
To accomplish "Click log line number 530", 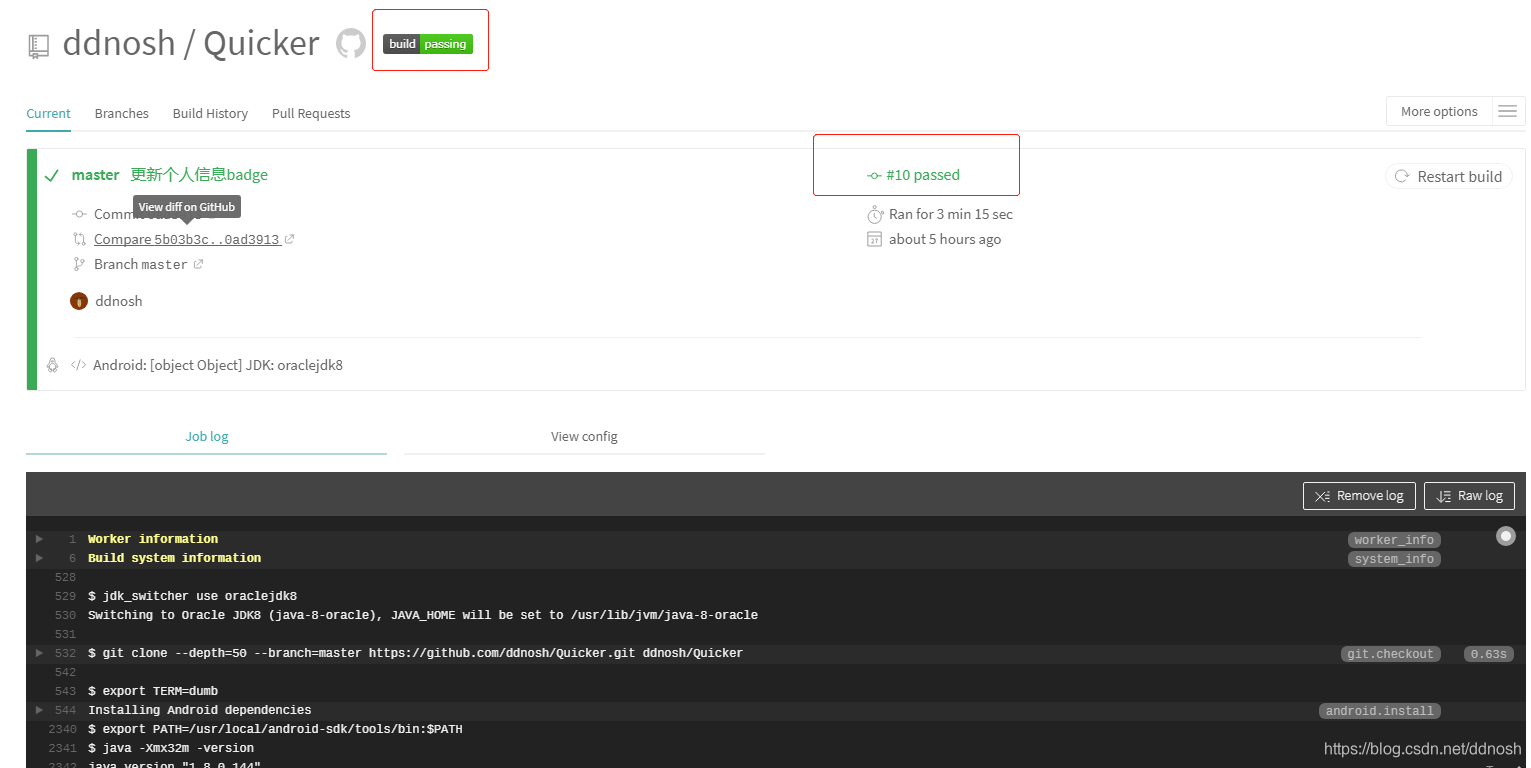I will (65, 615).
